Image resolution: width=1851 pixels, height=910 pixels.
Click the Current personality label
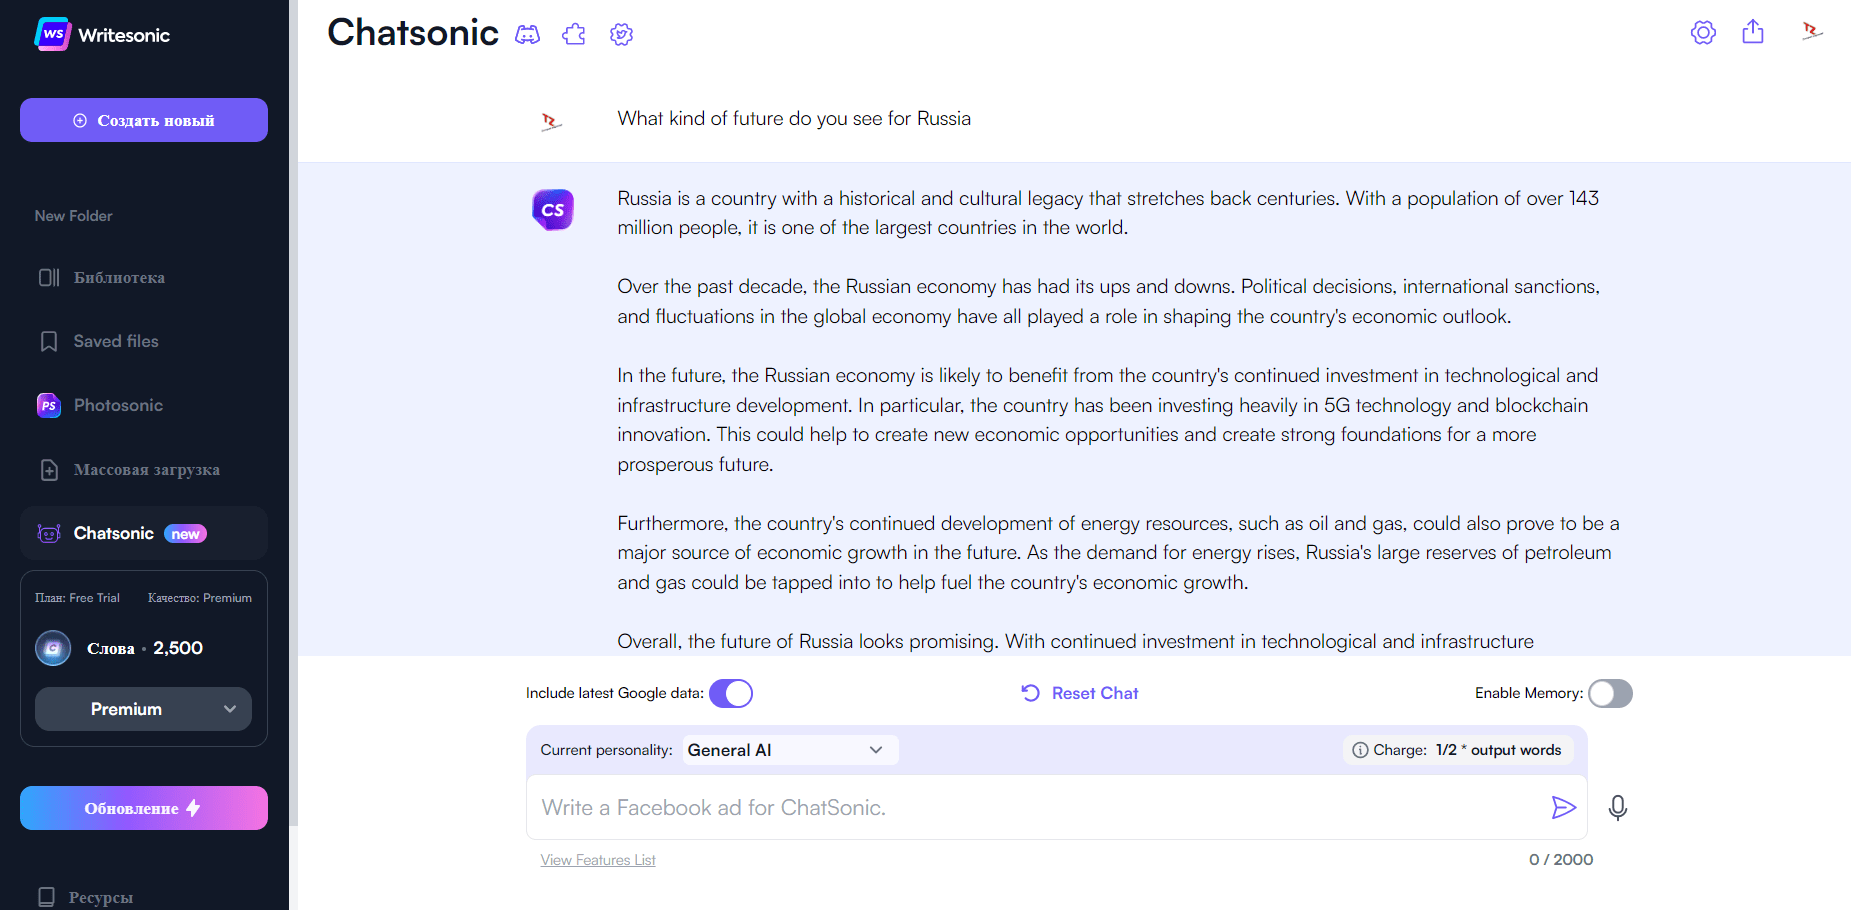[606, 750]
